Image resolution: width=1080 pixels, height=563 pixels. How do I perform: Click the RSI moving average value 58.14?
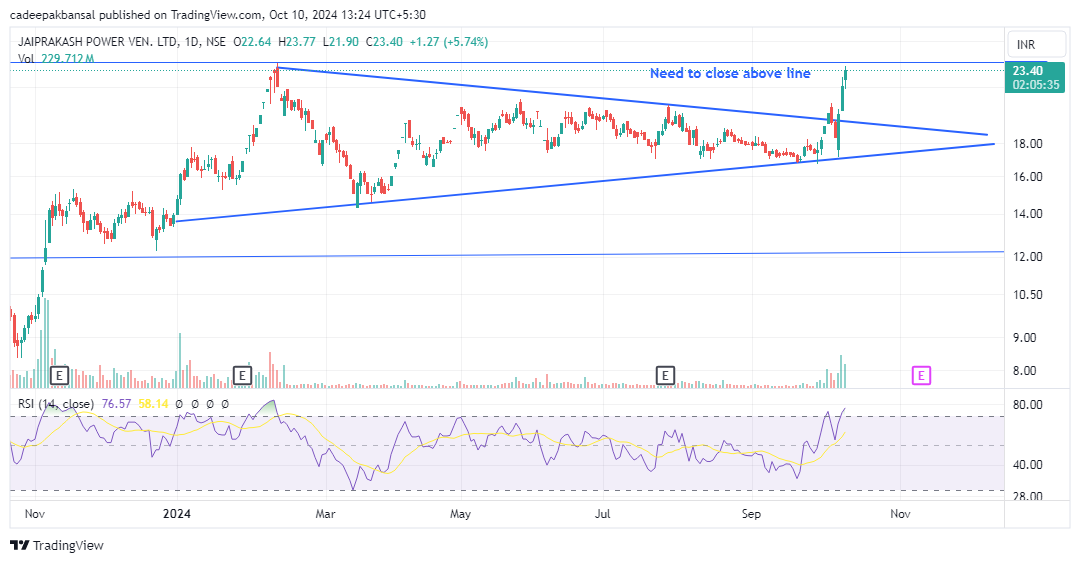coord(153,404)
